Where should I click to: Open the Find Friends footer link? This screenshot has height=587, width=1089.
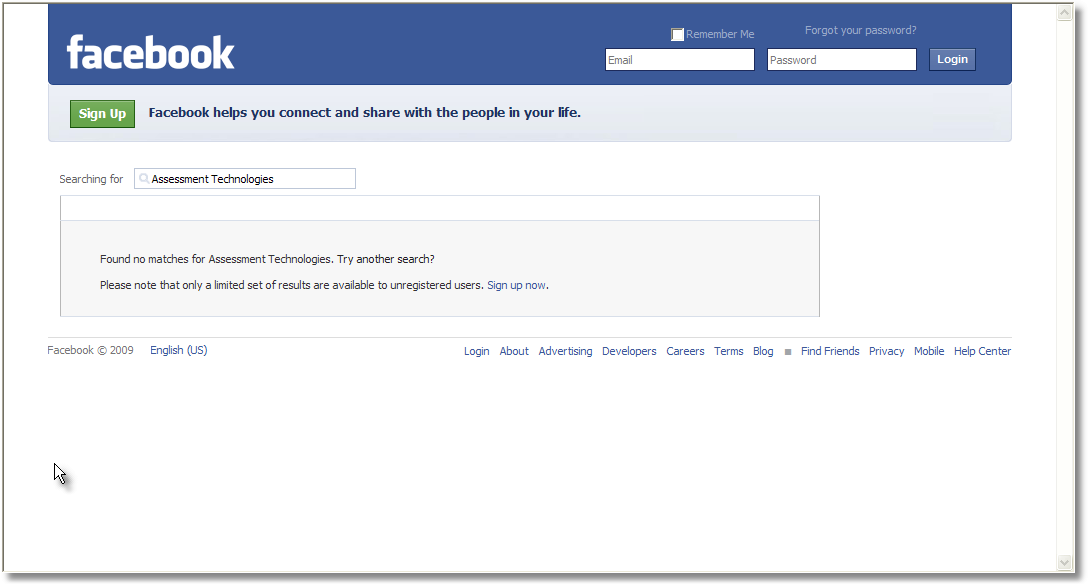click(830, 352)
